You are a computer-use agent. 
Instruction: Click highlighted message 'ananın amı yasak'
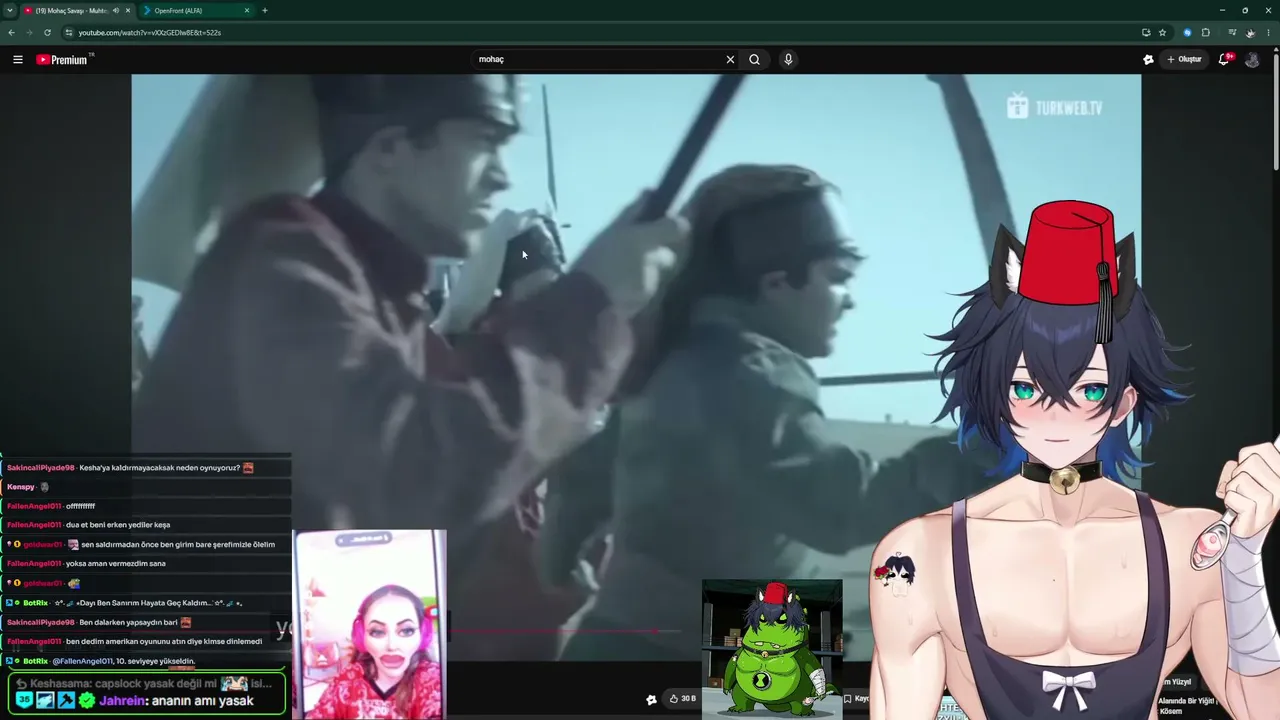coord(201,701)
